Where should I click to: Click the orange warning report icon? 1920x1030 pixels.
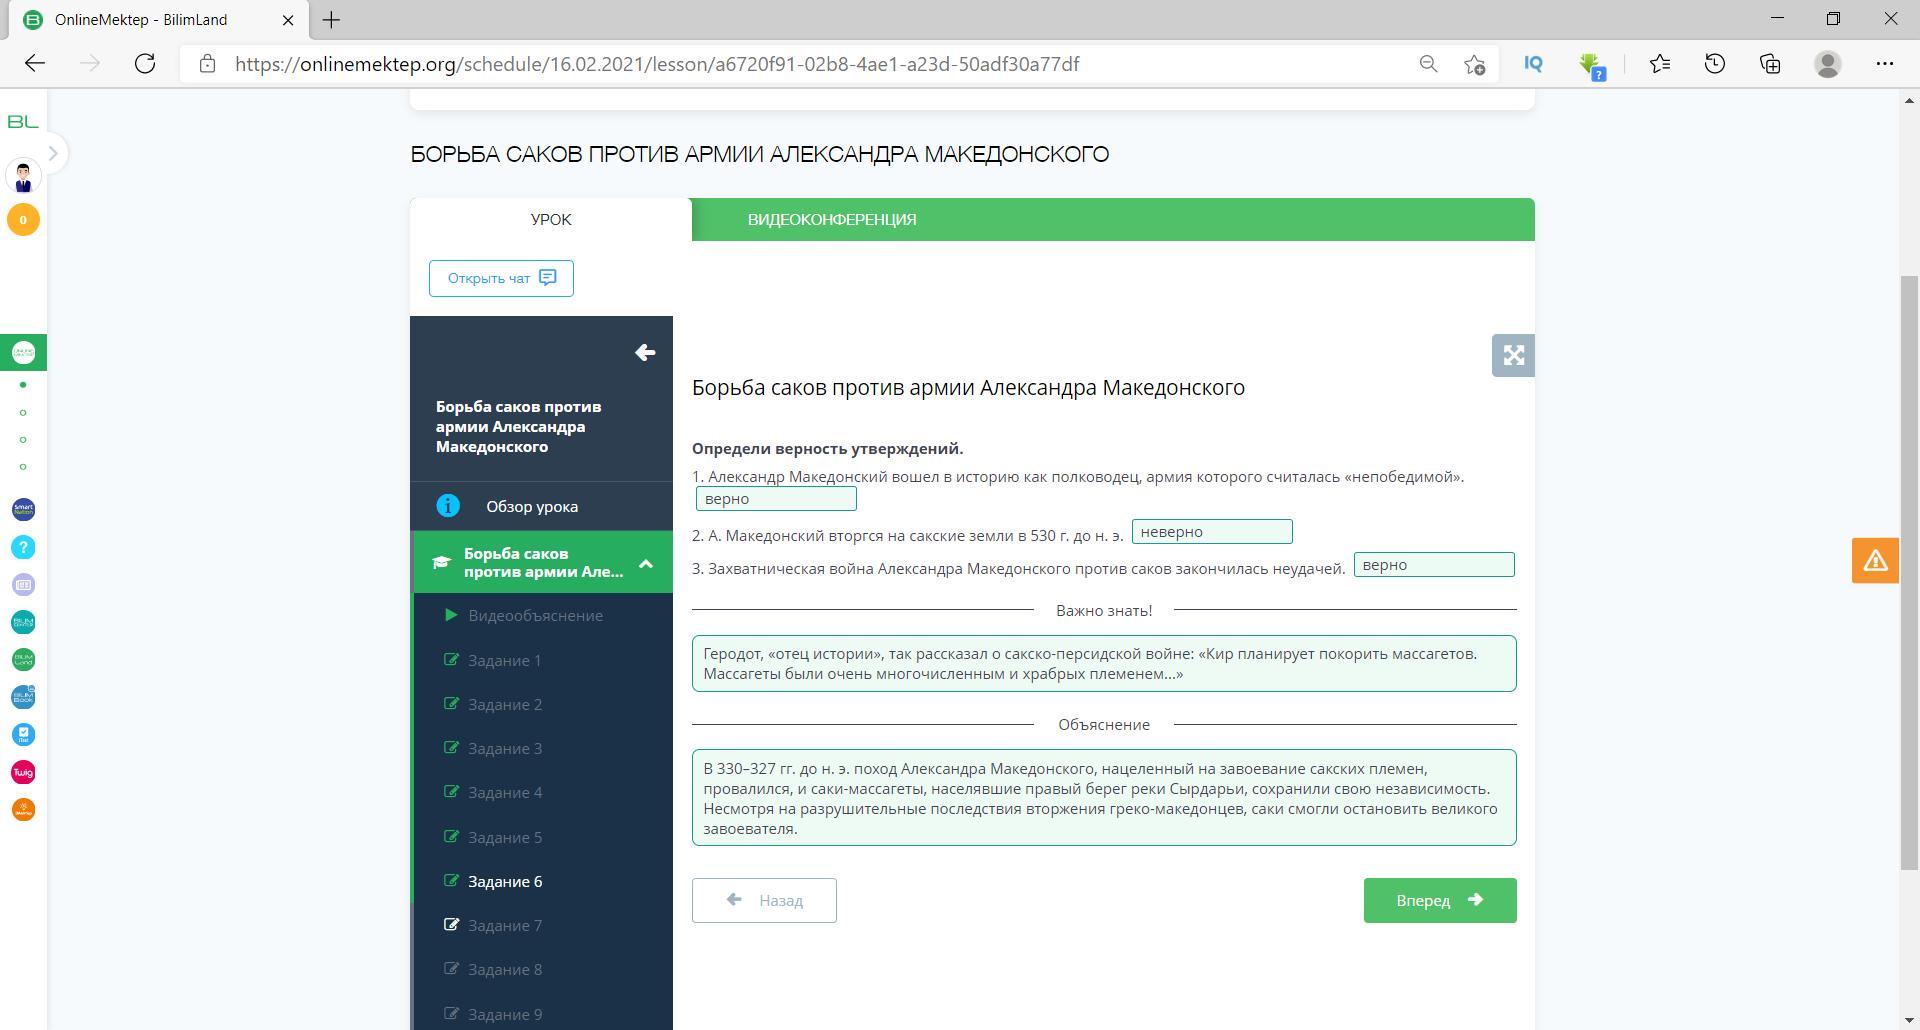(x=1875, y=560)
